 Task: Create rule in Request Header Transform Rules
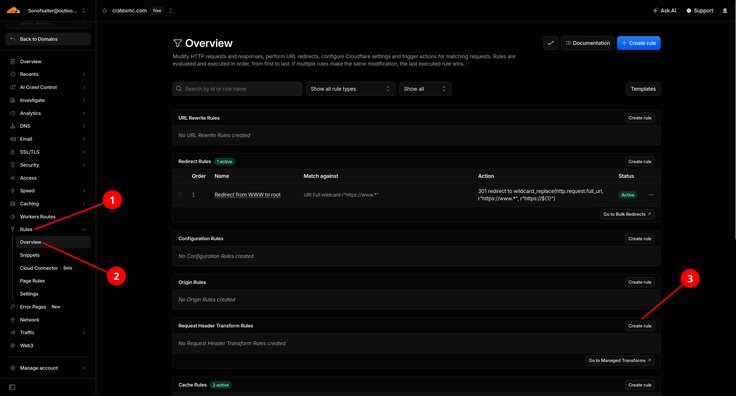[640, 326]
